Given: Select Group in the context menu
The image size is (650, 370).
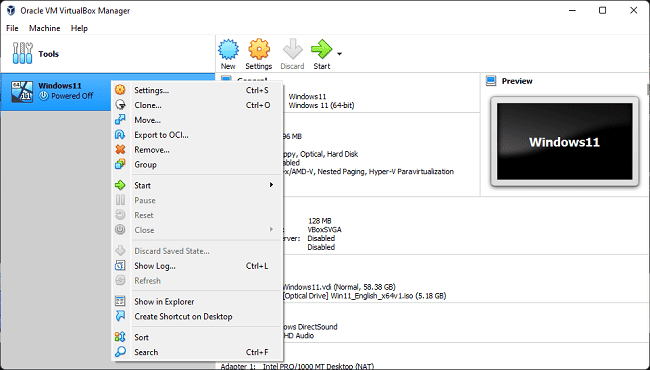Looking at the screenshot, I should 197,164.
